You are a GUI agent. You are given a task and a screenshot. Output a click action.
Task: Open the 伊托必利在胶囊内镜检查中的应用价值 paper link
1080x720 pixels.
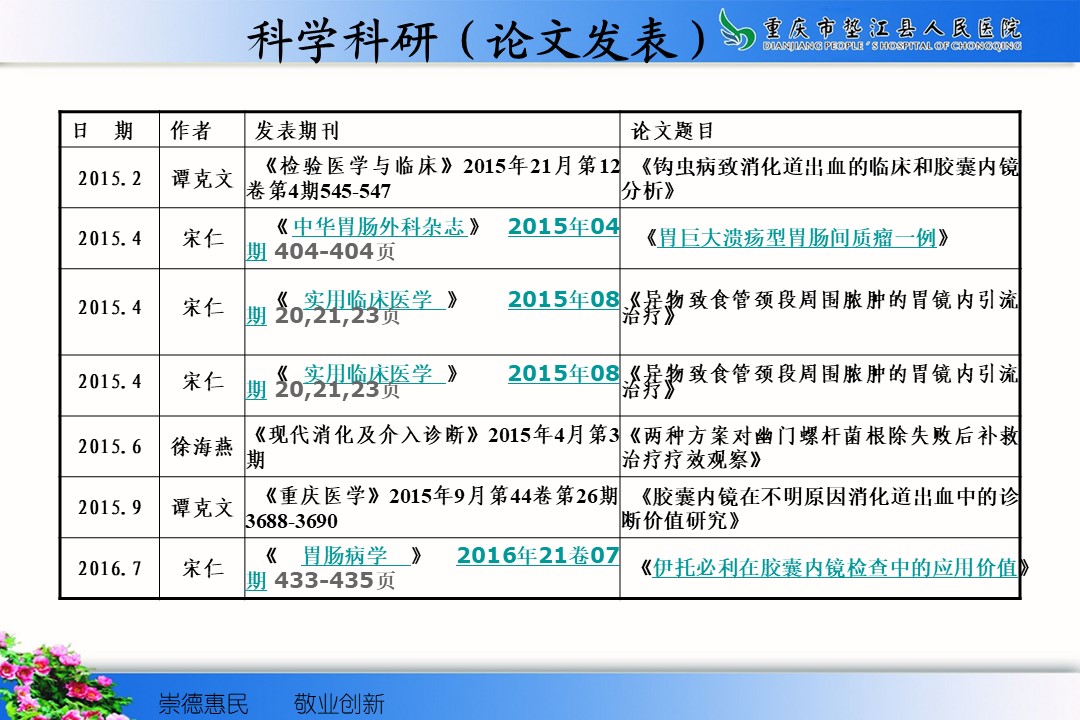(x=834, y=567)
